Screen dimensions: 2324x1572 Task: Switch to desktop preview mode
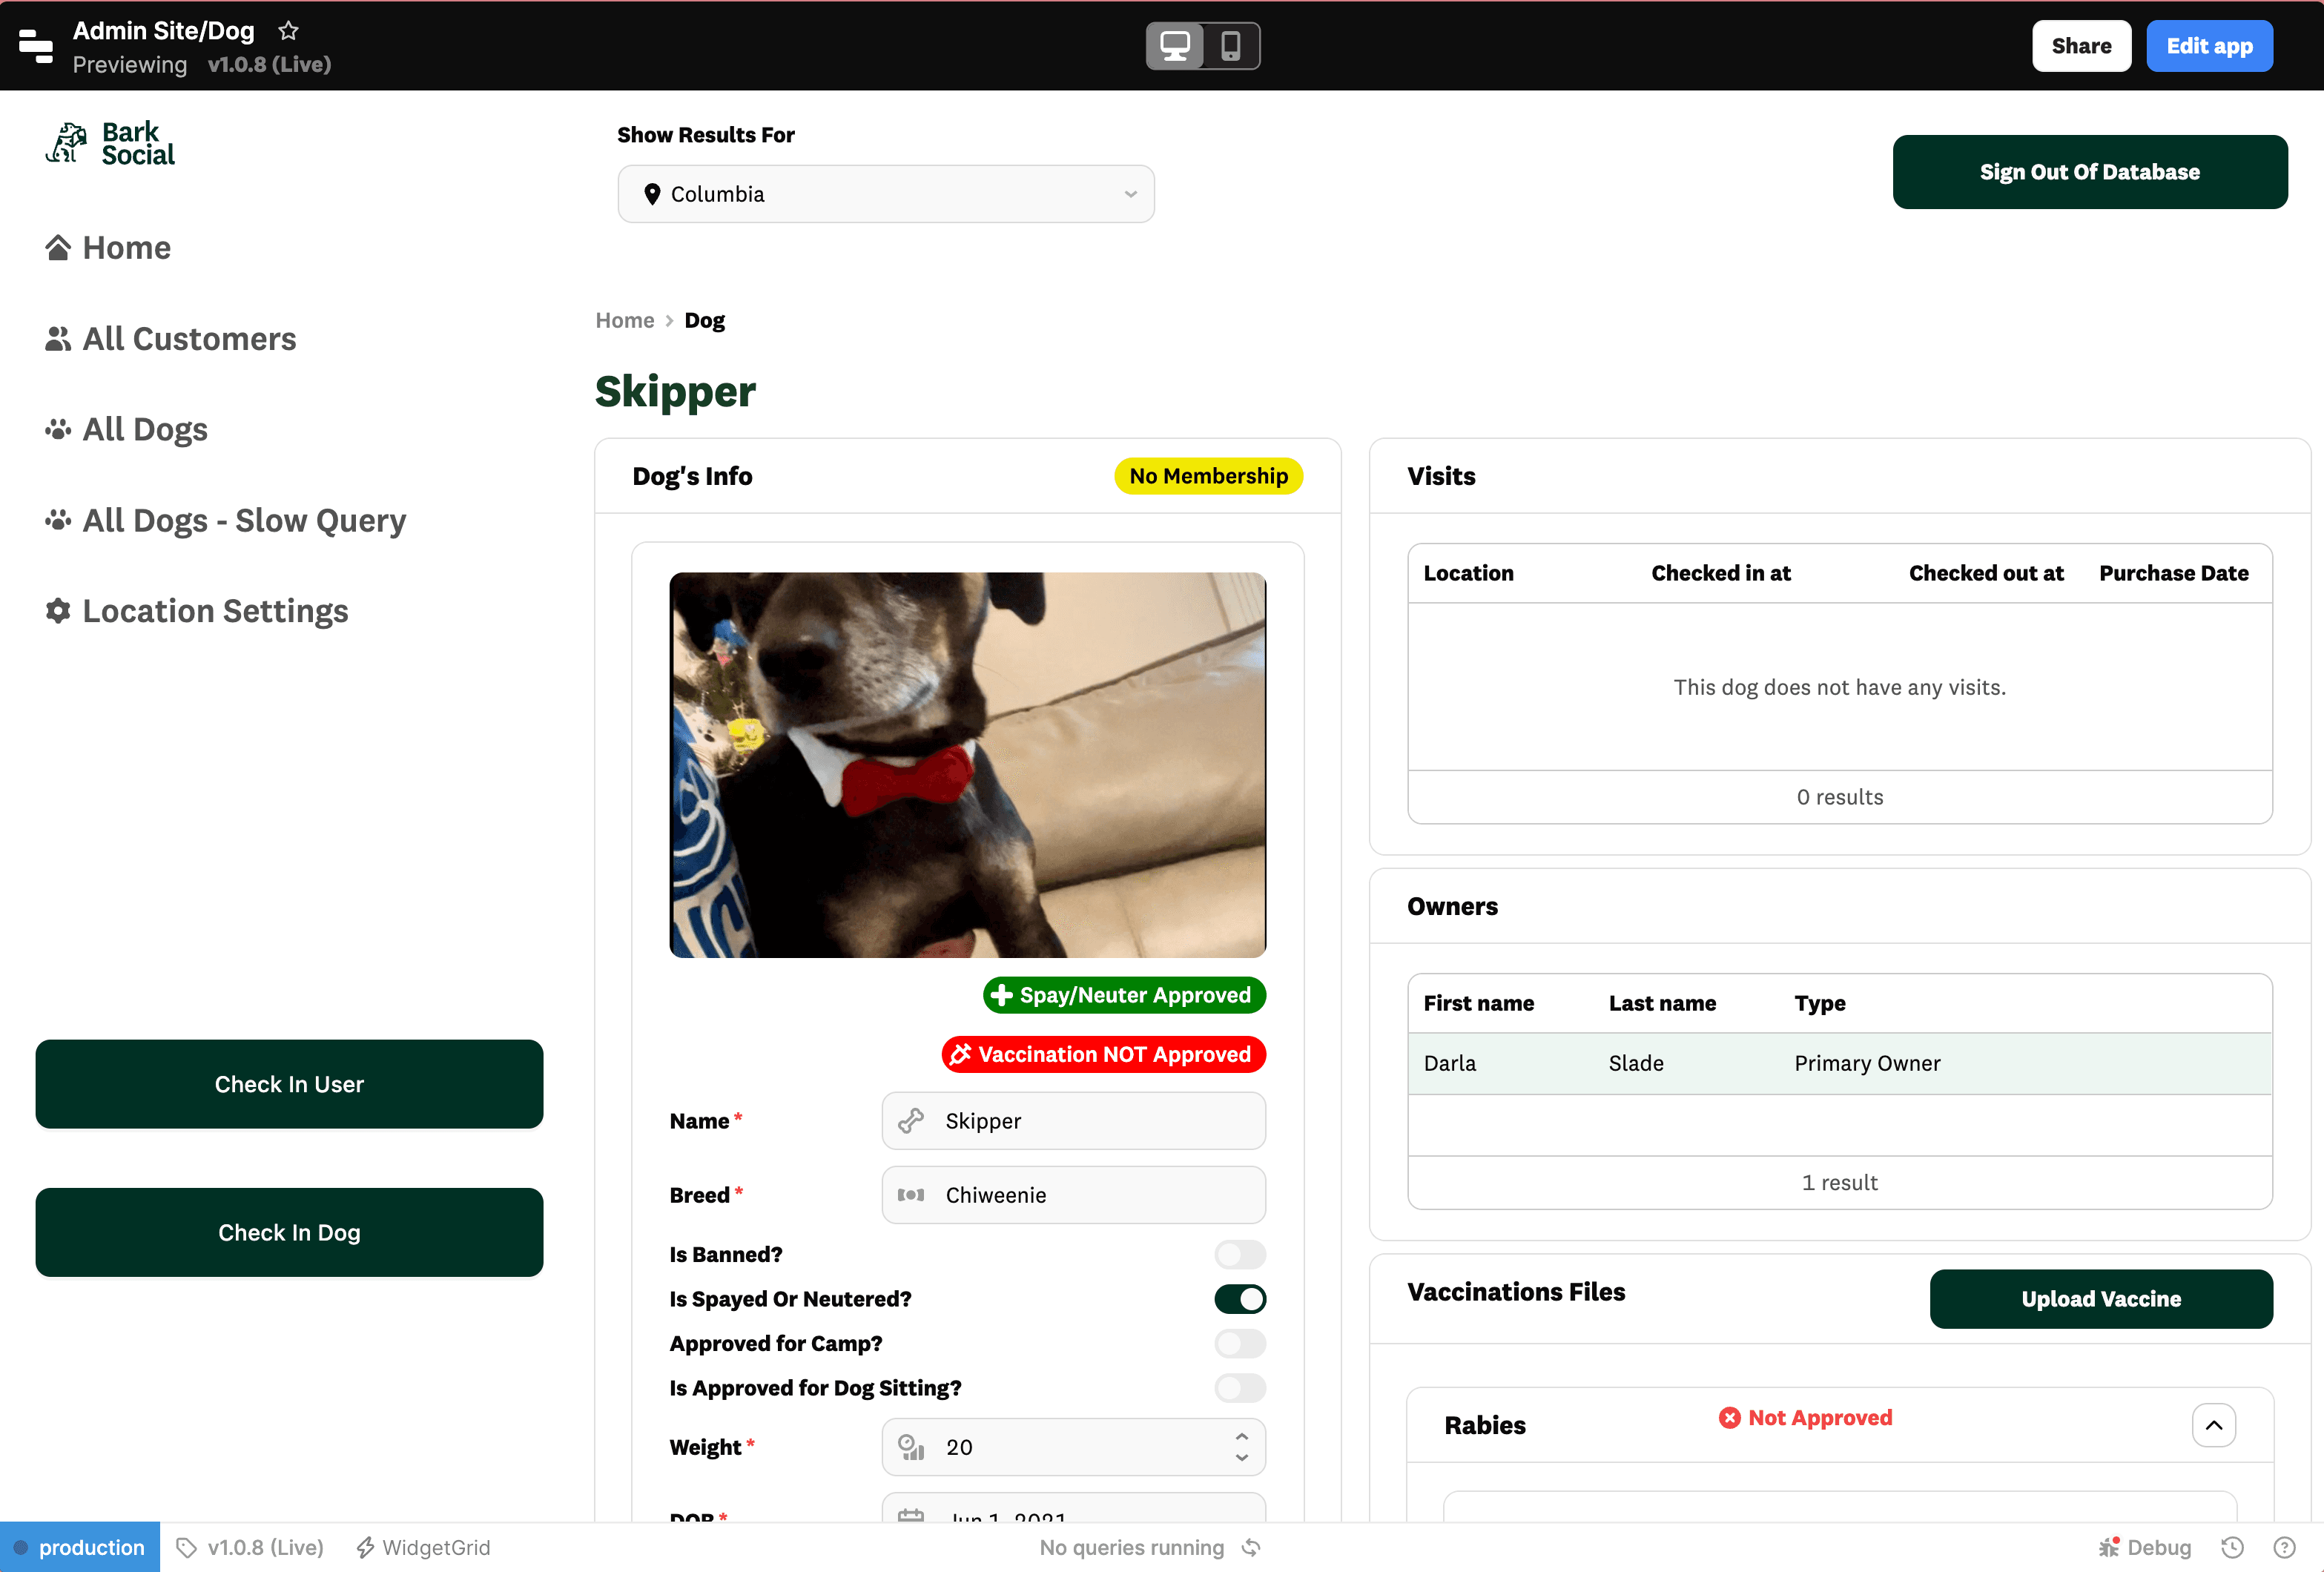[1175, 46]
